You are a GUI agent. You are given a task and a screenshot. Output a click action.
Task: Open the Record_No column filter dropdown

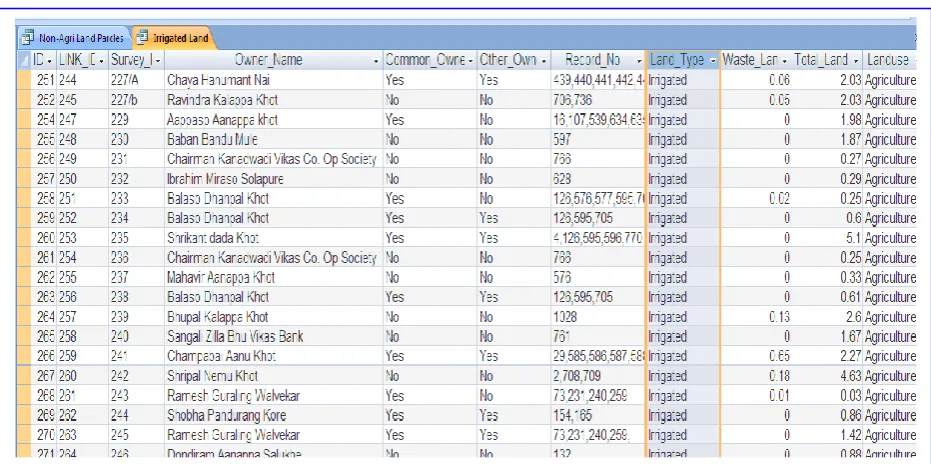click(x=639, y=61)
